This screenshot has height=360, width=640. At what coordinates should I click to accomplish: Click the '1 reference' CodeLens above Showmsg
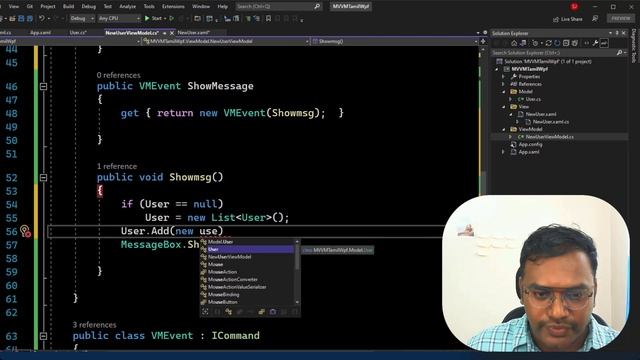point(117,167)
